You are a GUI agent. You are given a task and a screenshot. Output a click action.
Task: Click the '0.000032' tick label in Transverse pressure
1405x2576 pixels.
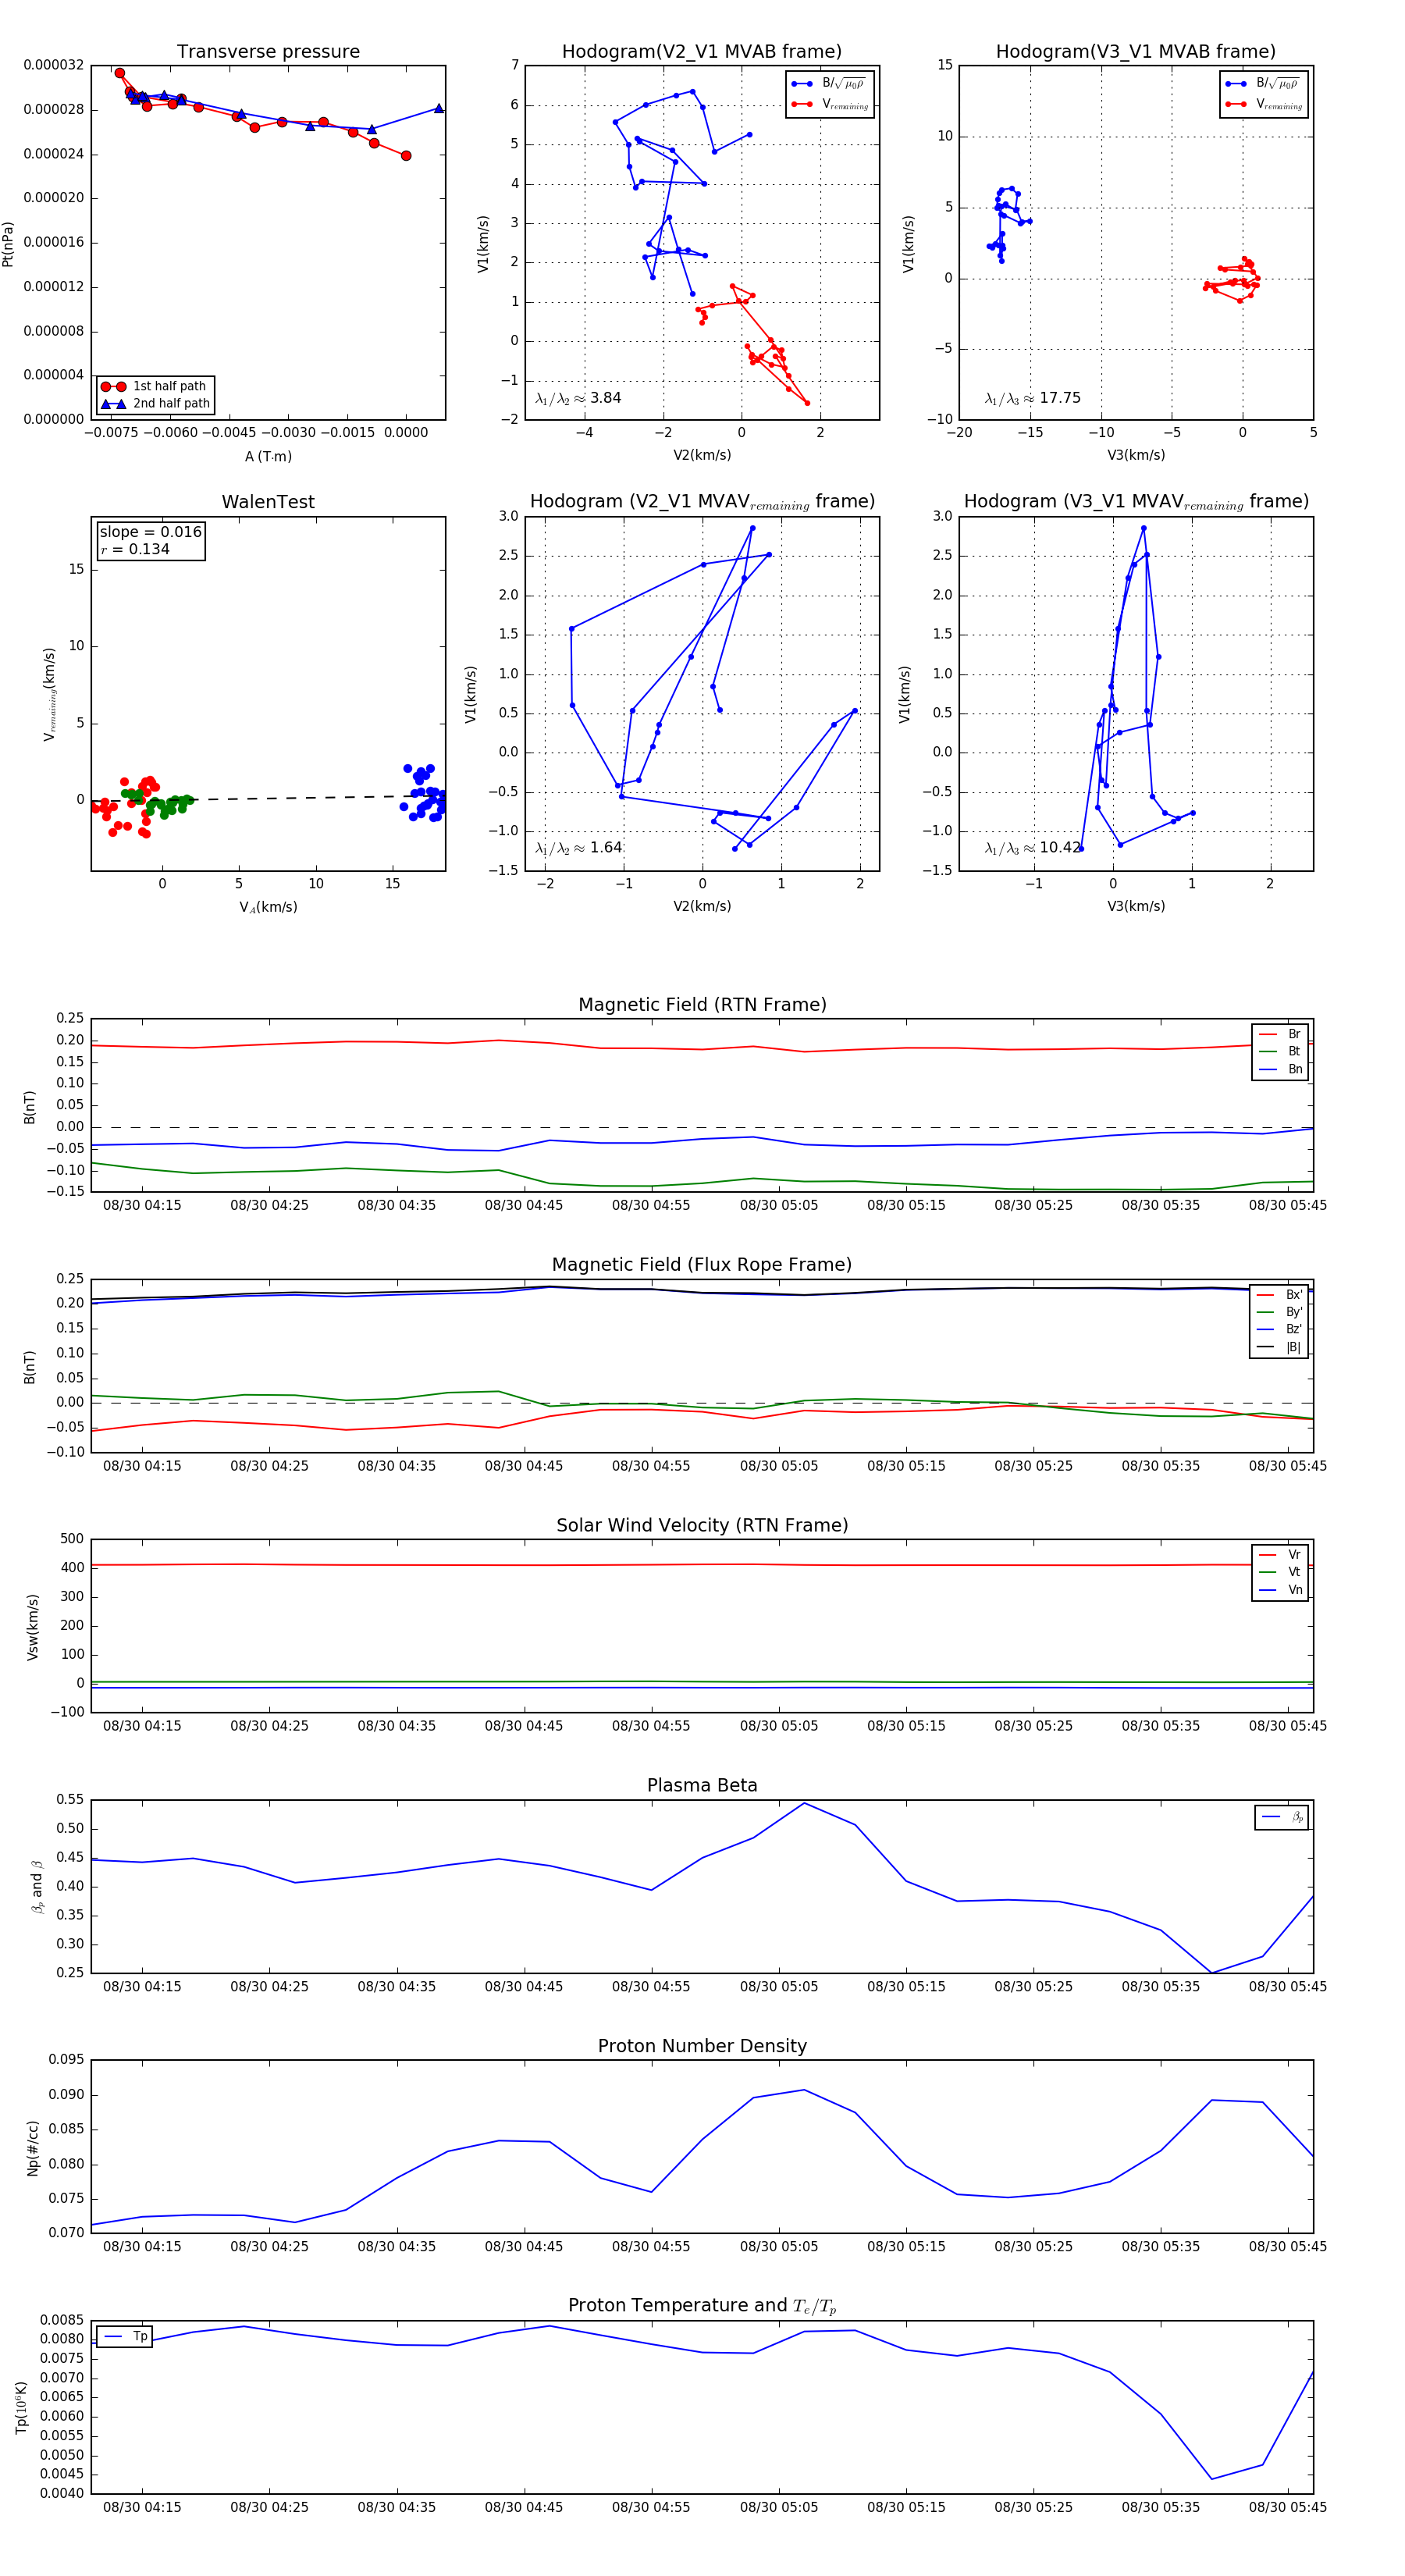(54, 65)
